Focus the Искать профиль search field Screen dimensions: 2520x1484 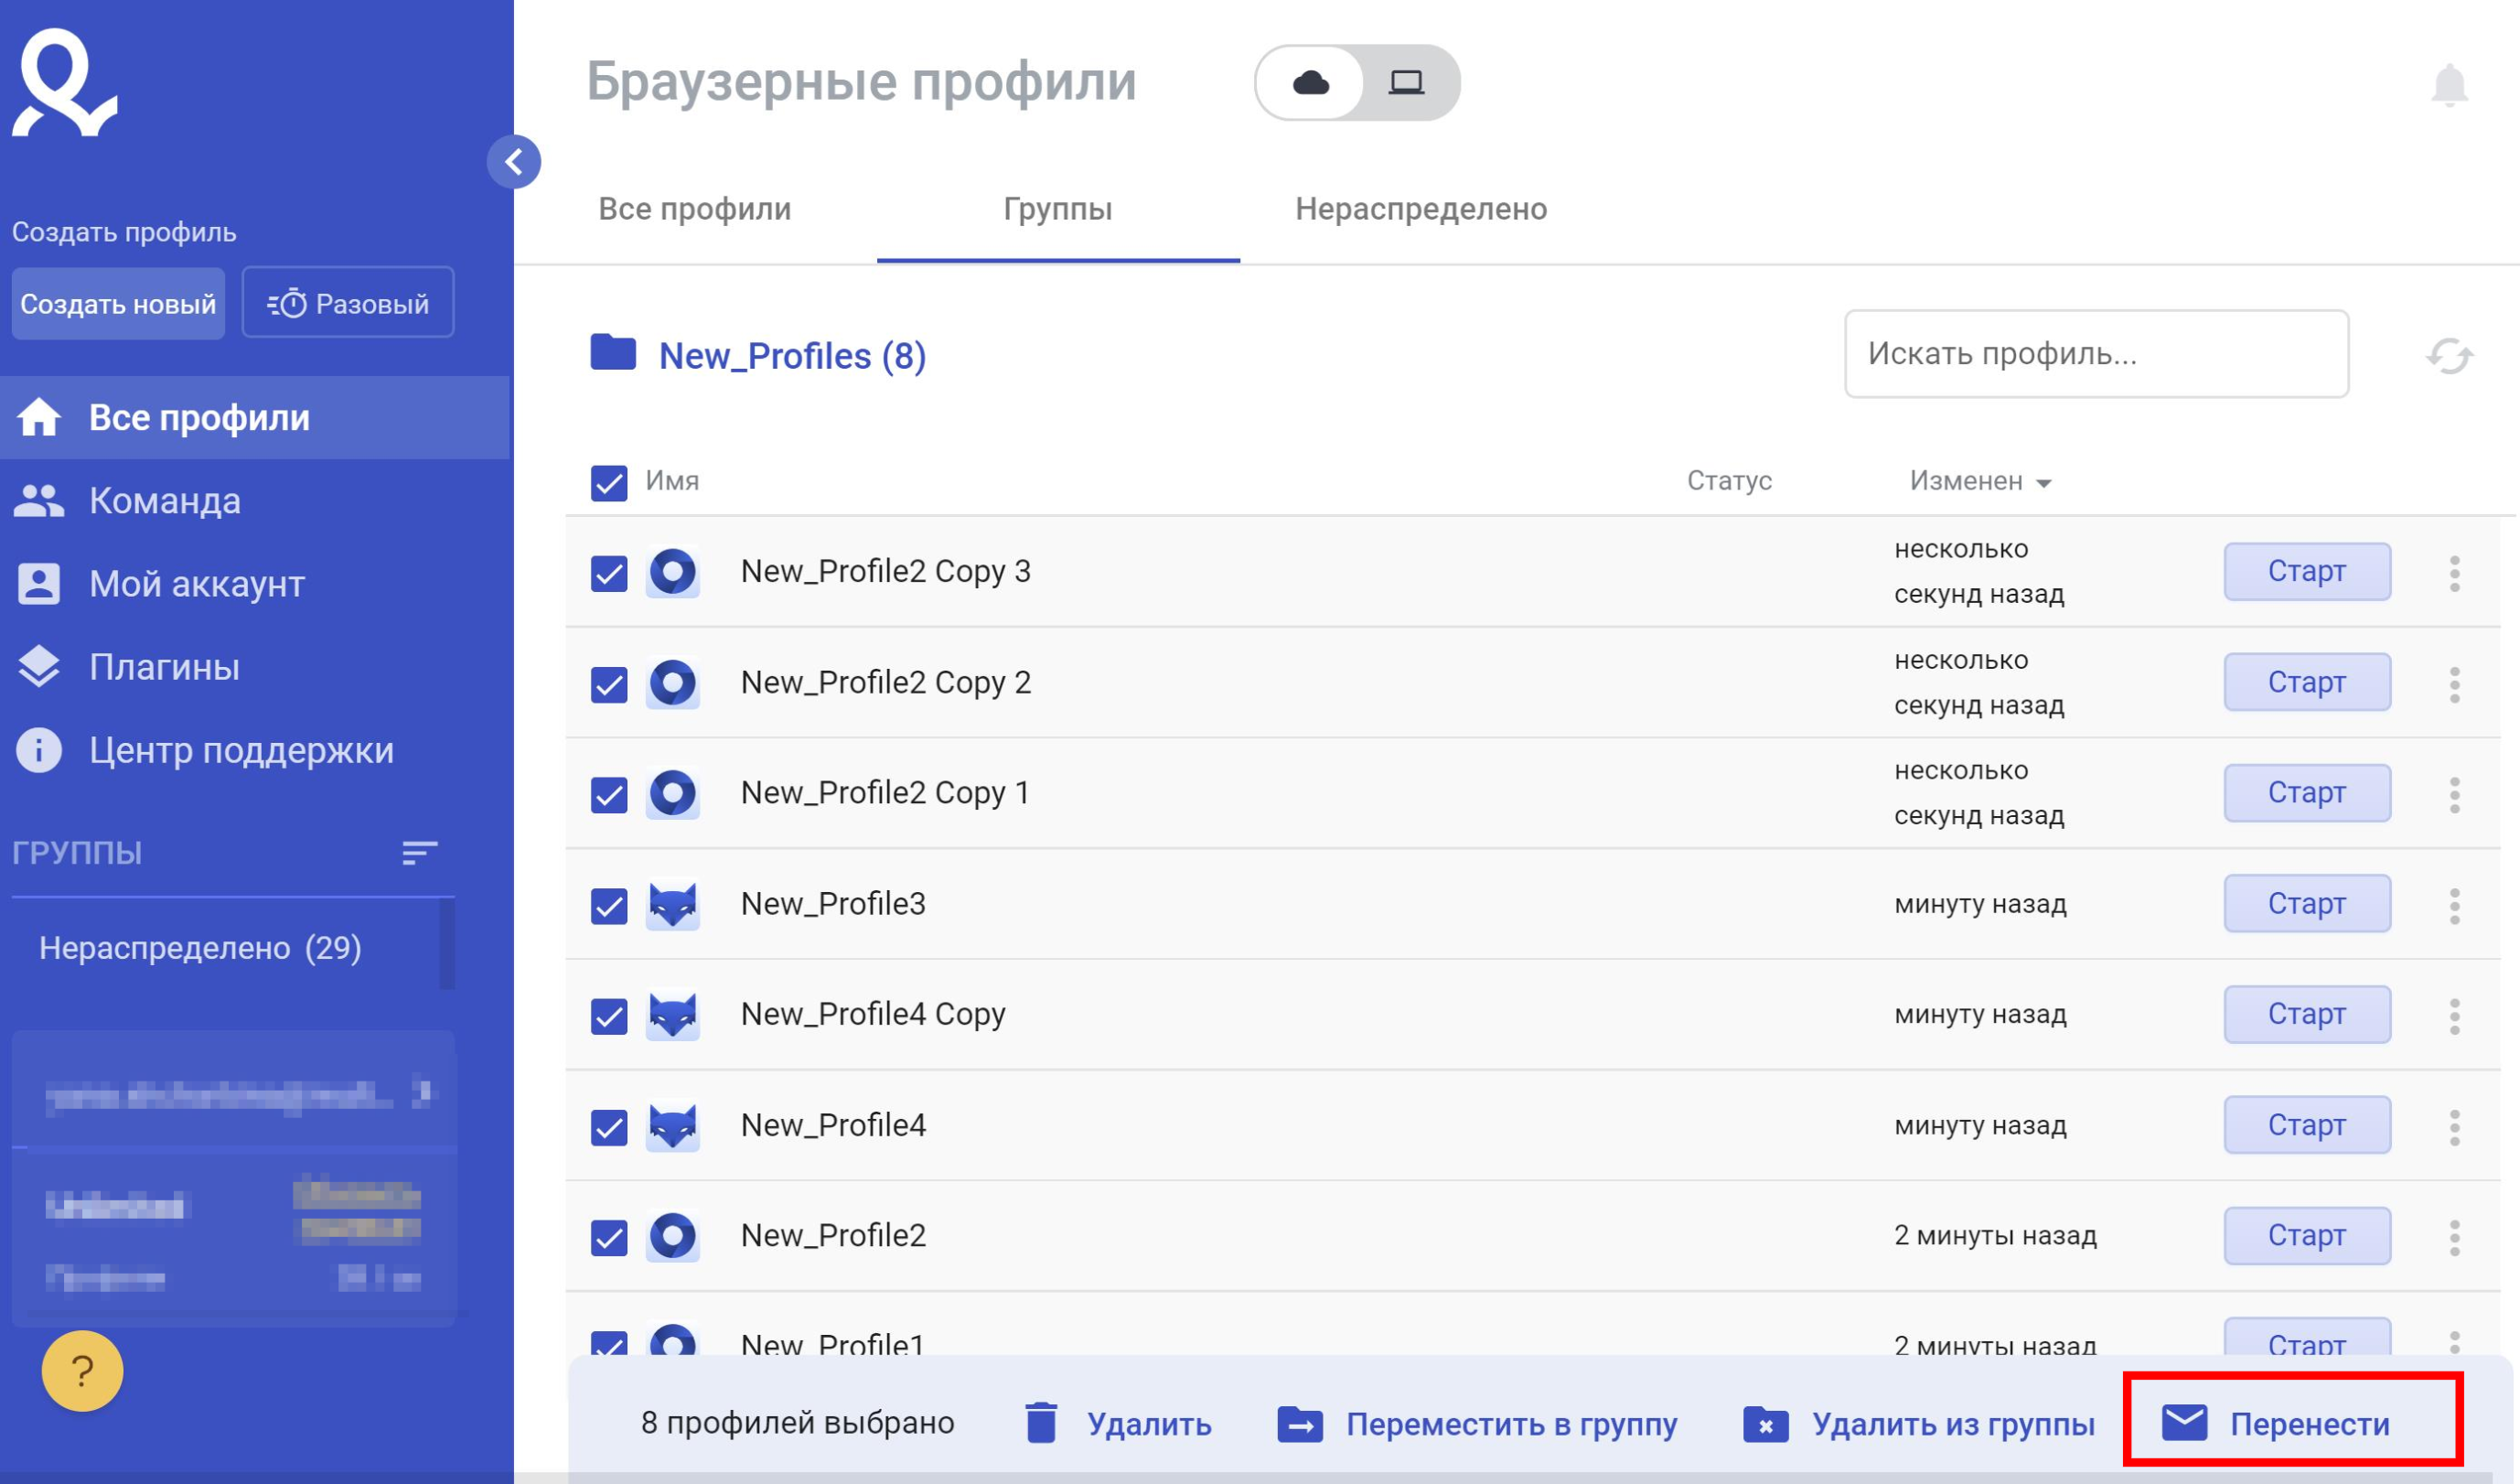(2096, 354)
